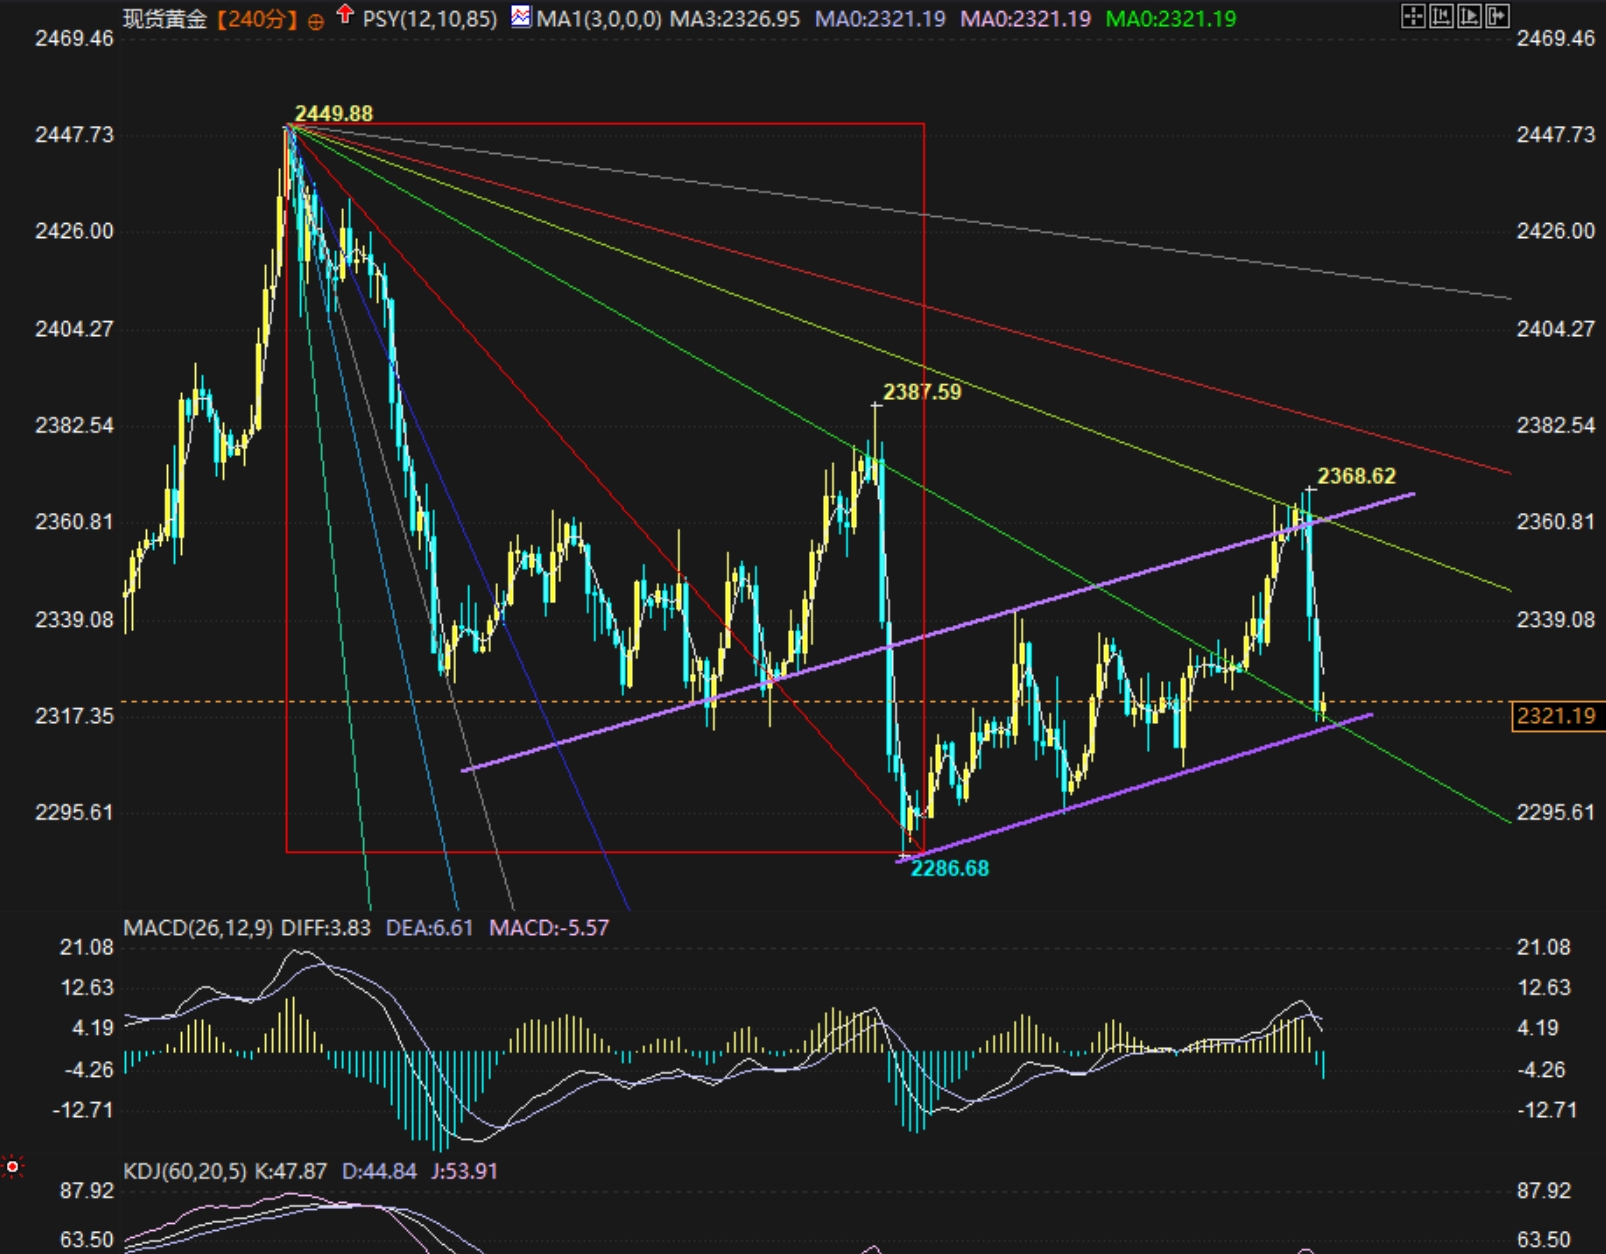
Task: Click the PSY(12,10,85) indicator label
Action: click(x=430, y=19)
